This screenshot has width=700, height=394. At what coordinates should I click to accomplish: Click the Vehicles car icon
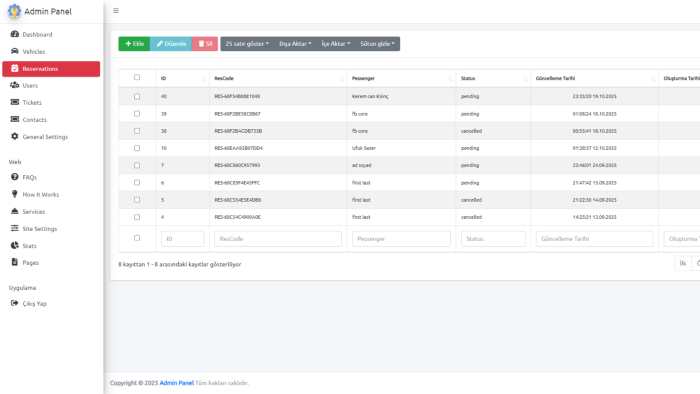(x=15, y=51)
